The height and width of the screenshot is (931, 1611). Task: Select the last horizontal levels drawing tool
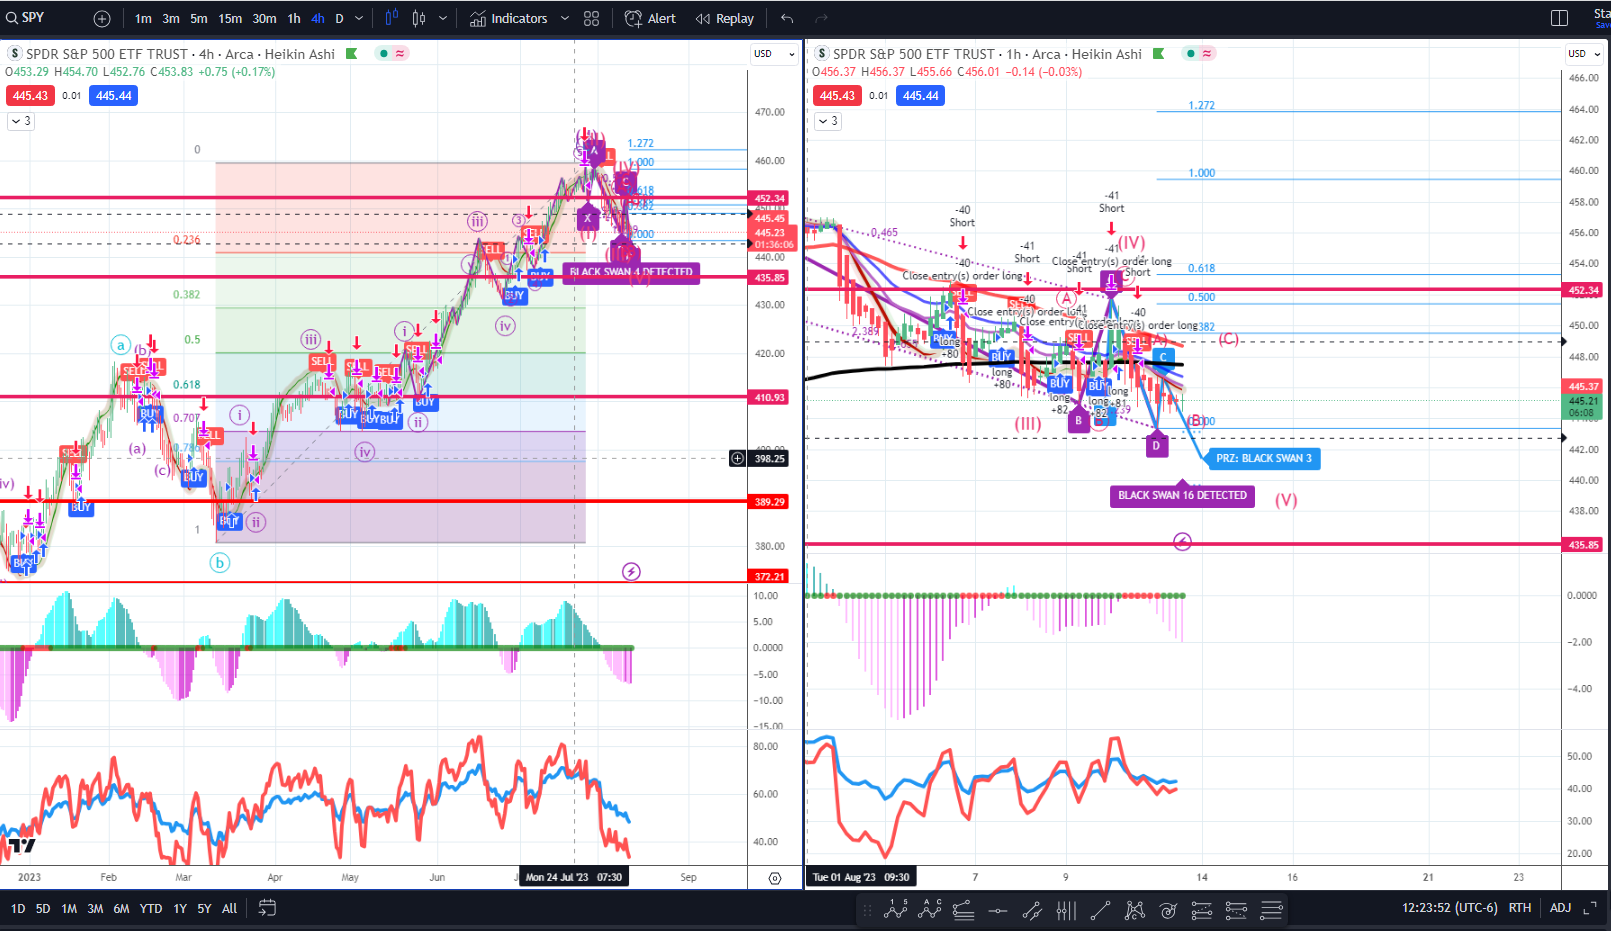pyautogui.click(x=1271, y=910)
